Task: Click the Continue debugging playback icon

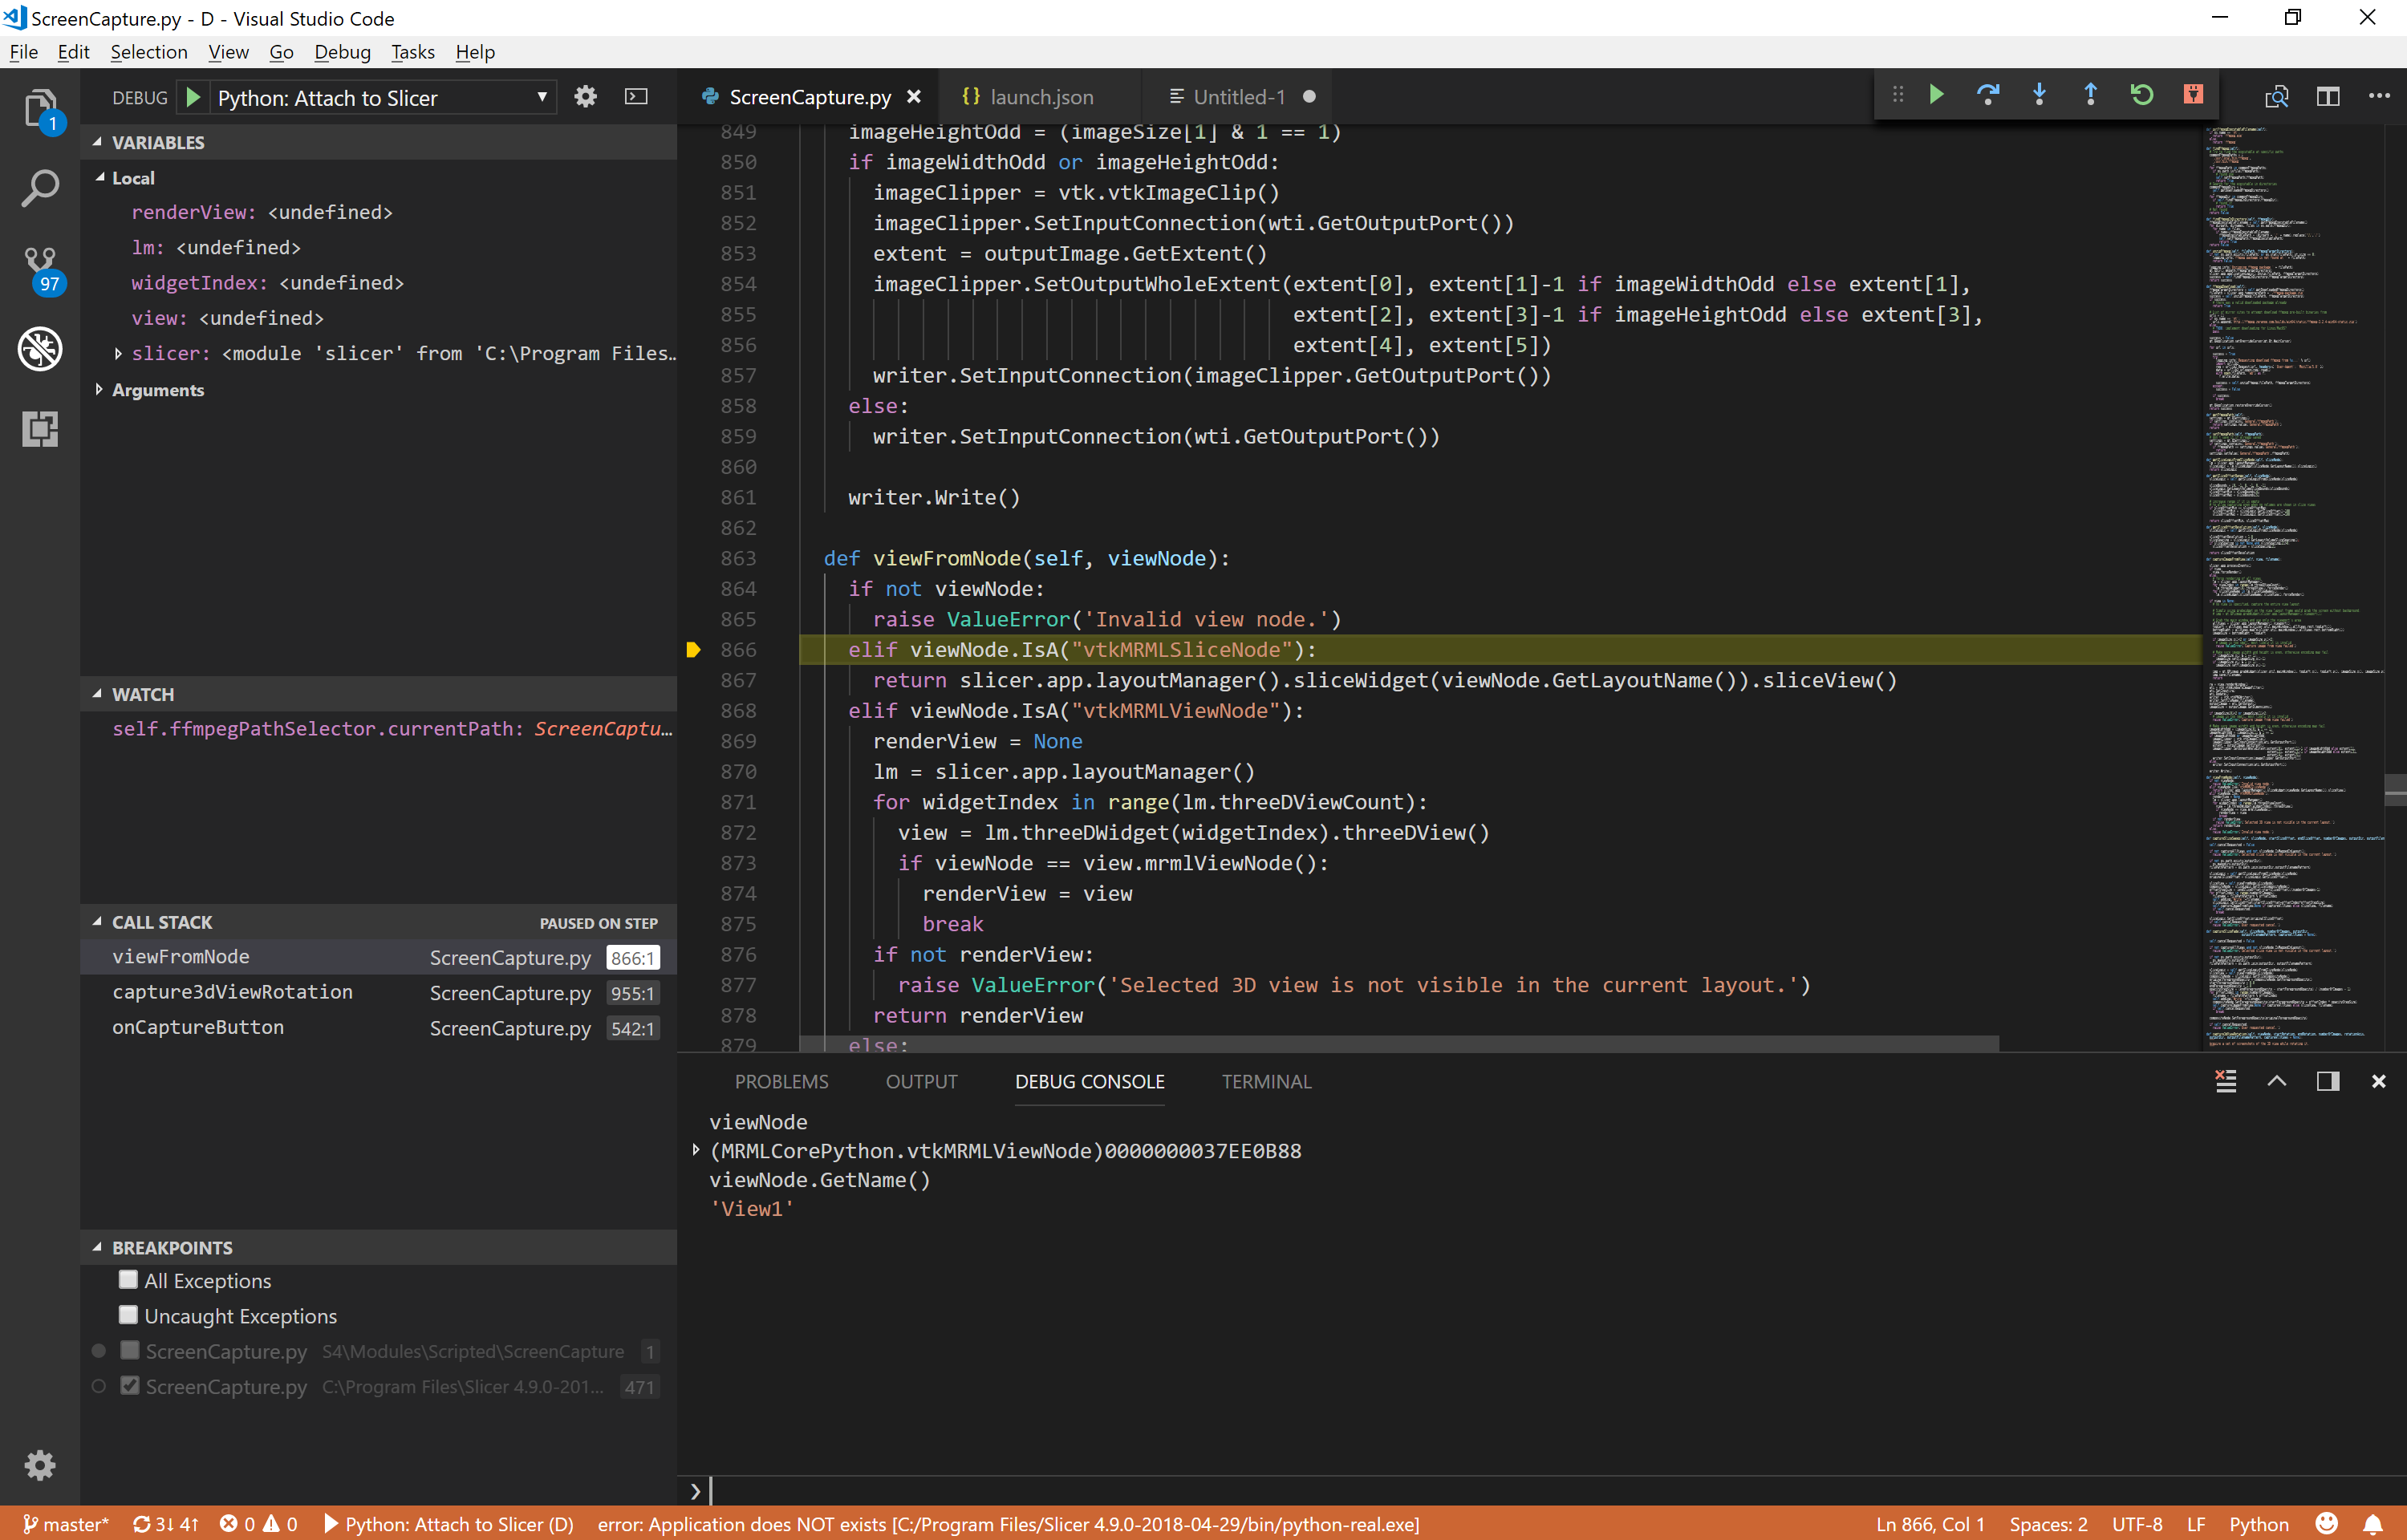Action: (x=1937, y=96)
